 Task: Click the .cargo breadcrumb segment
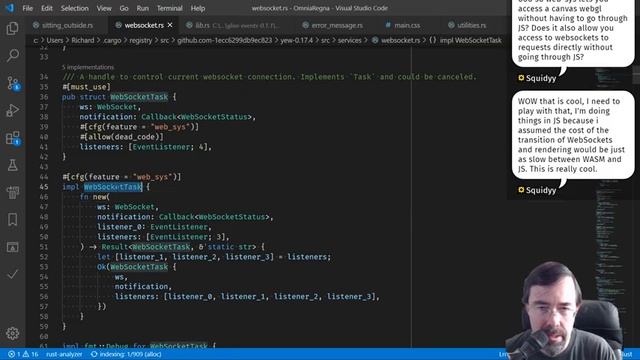(111, 40)
